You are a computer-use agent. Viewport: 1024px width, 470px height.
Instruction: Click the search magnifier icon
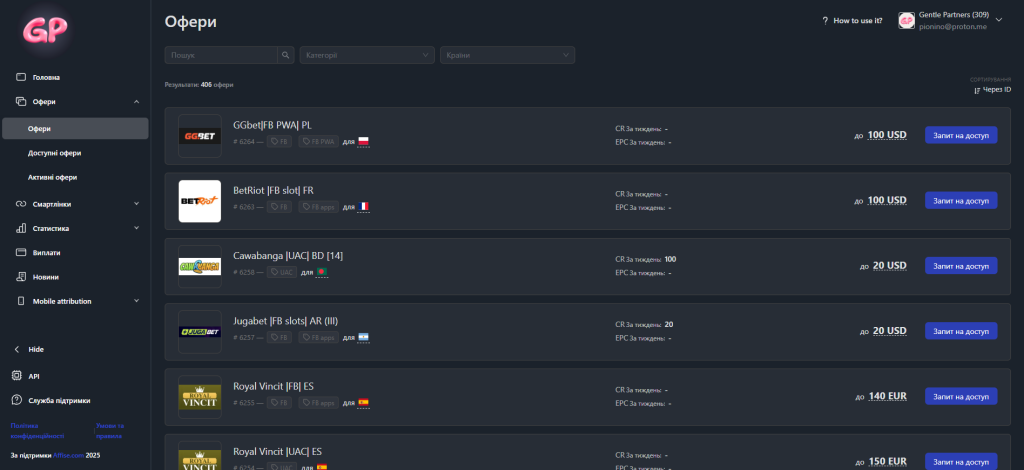(x=286, y=55)
